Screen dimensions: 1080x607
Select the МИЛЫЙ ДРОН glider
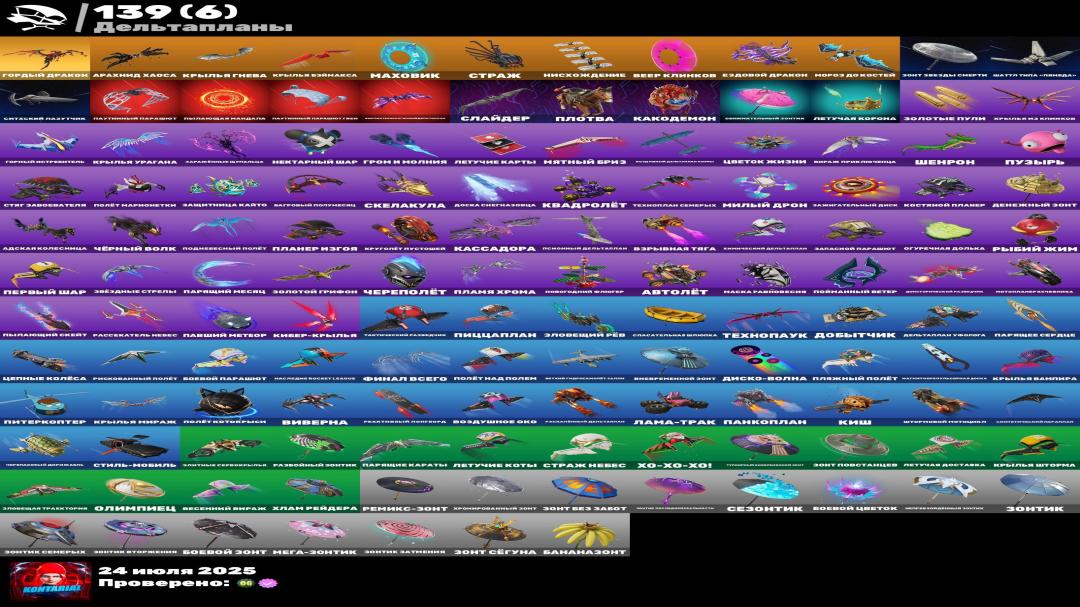pyautogui.click(x=765, y=189)
